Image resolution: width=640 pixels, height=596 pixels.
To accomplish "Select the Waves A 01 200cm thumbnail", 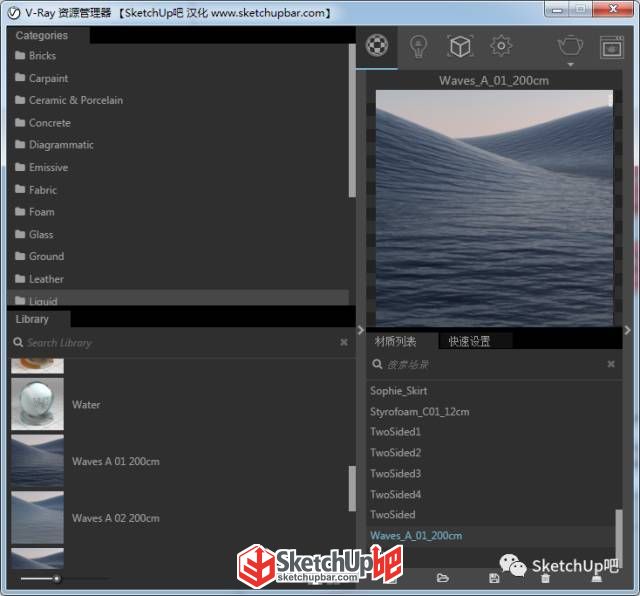I will 38,461.
